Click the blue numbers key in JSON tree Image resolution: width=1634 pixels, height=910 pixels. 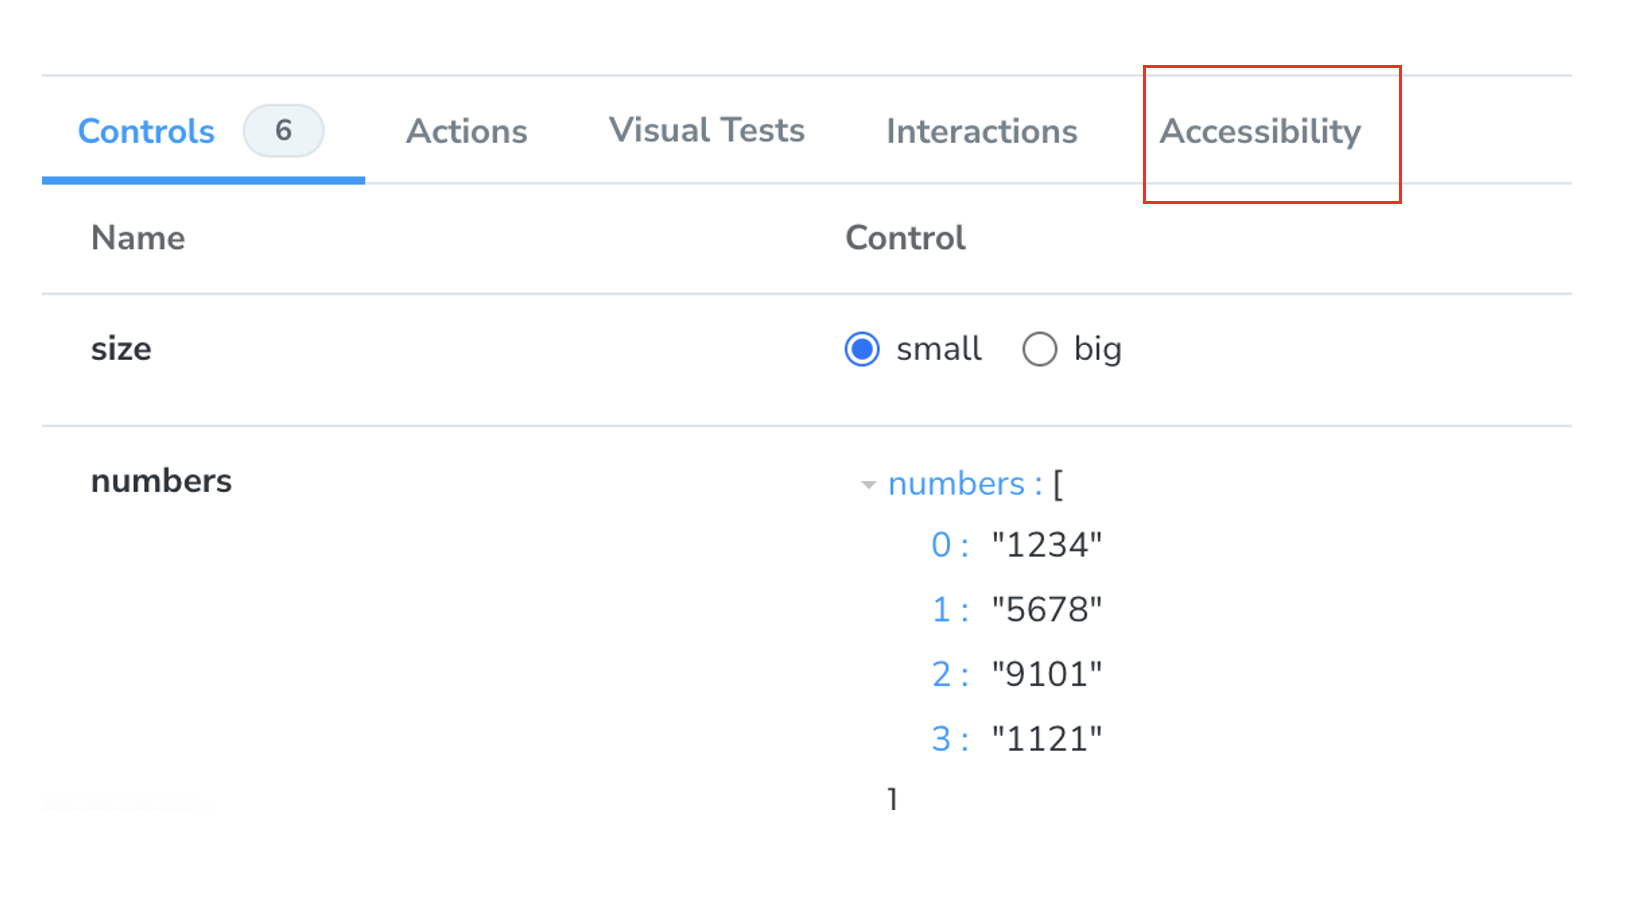pos(956,484)
